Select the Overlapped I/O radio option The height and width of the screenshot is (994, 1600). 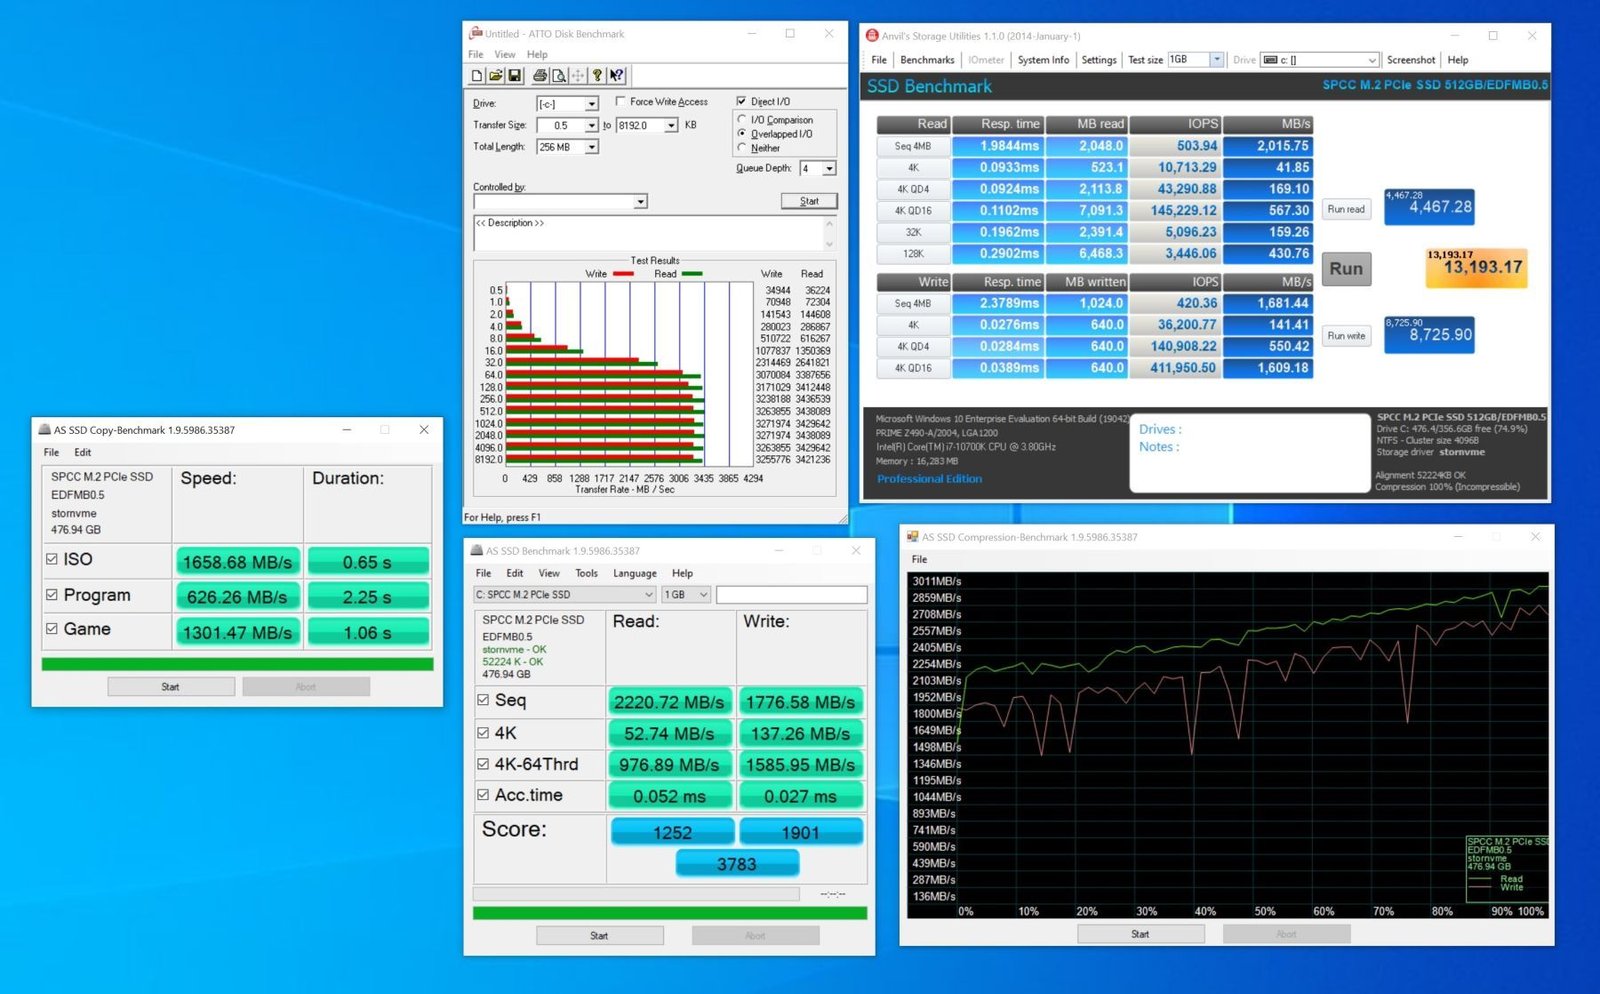pyautogui.click(x=742, y=133)
